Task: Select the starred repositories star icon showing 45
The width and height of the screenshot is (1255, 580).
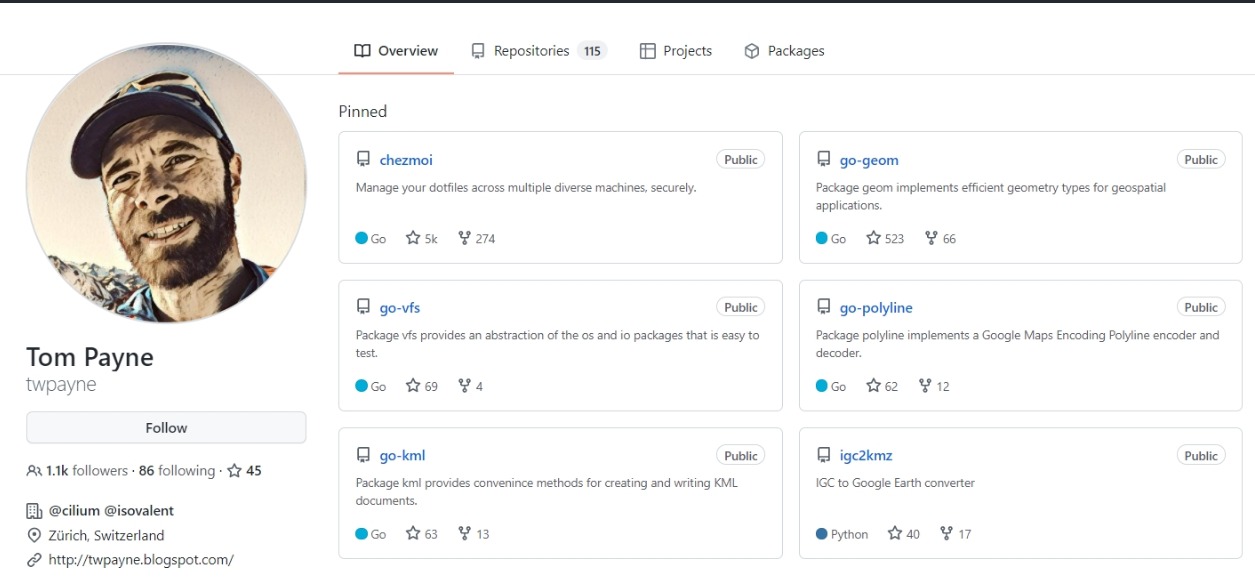Action: point(234,470)
